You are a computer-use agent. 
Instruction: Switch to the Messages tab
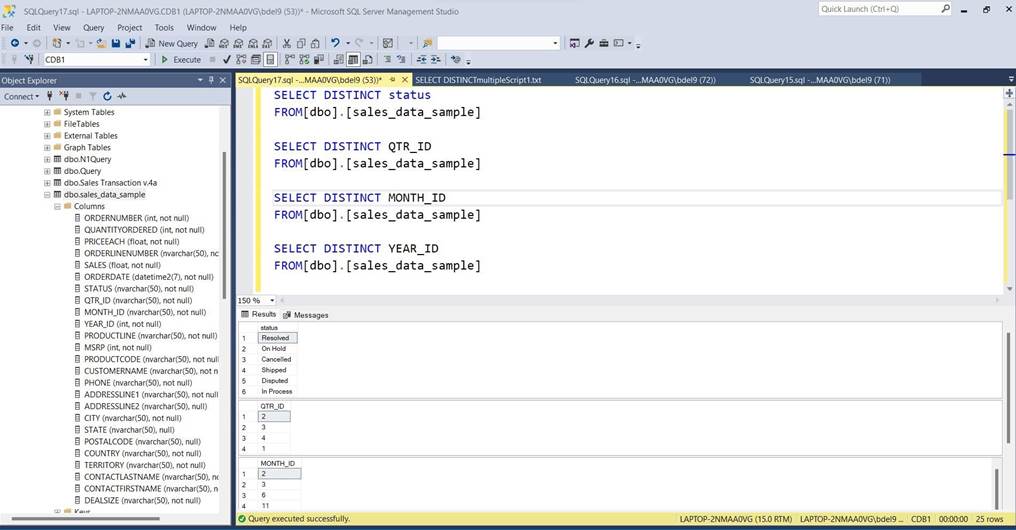tap(305, 315)
